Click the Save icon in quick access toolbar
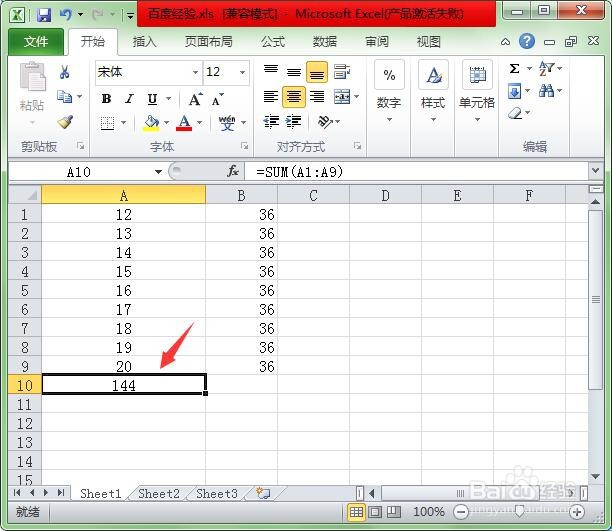612x531 pixels. (x=44, y=15)
